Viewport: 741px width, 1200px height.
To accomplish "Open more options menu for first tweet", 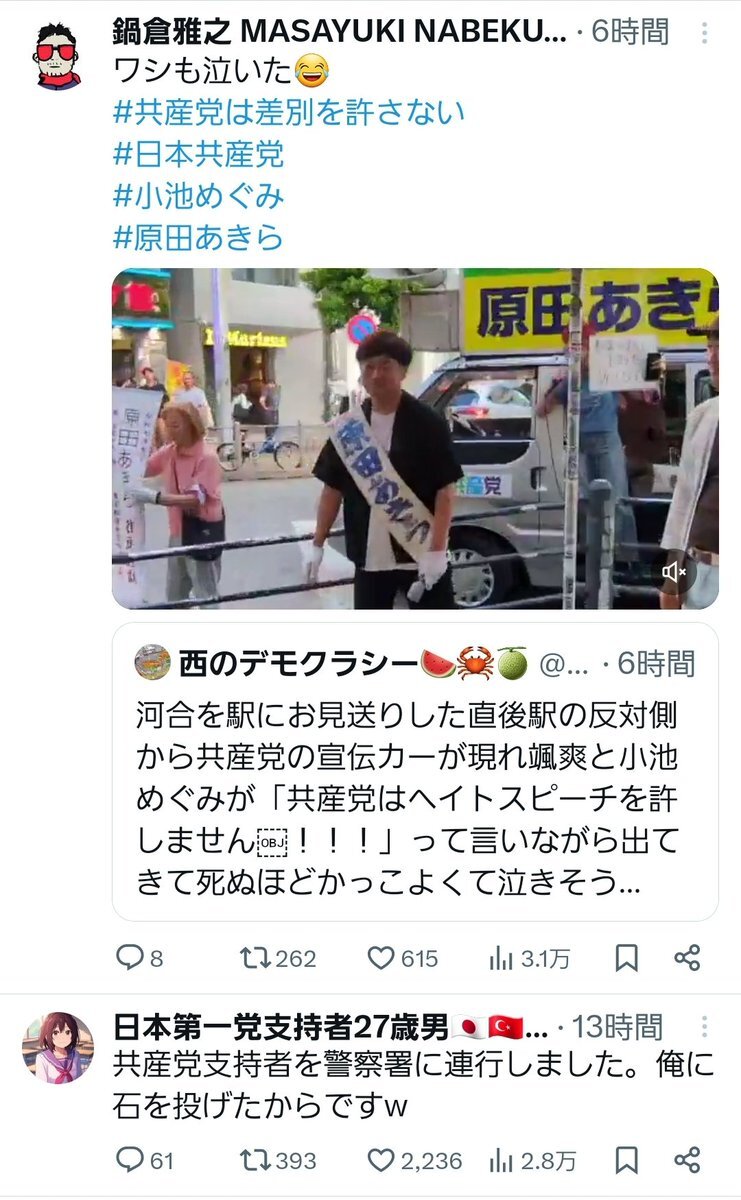I will point(705,33).
